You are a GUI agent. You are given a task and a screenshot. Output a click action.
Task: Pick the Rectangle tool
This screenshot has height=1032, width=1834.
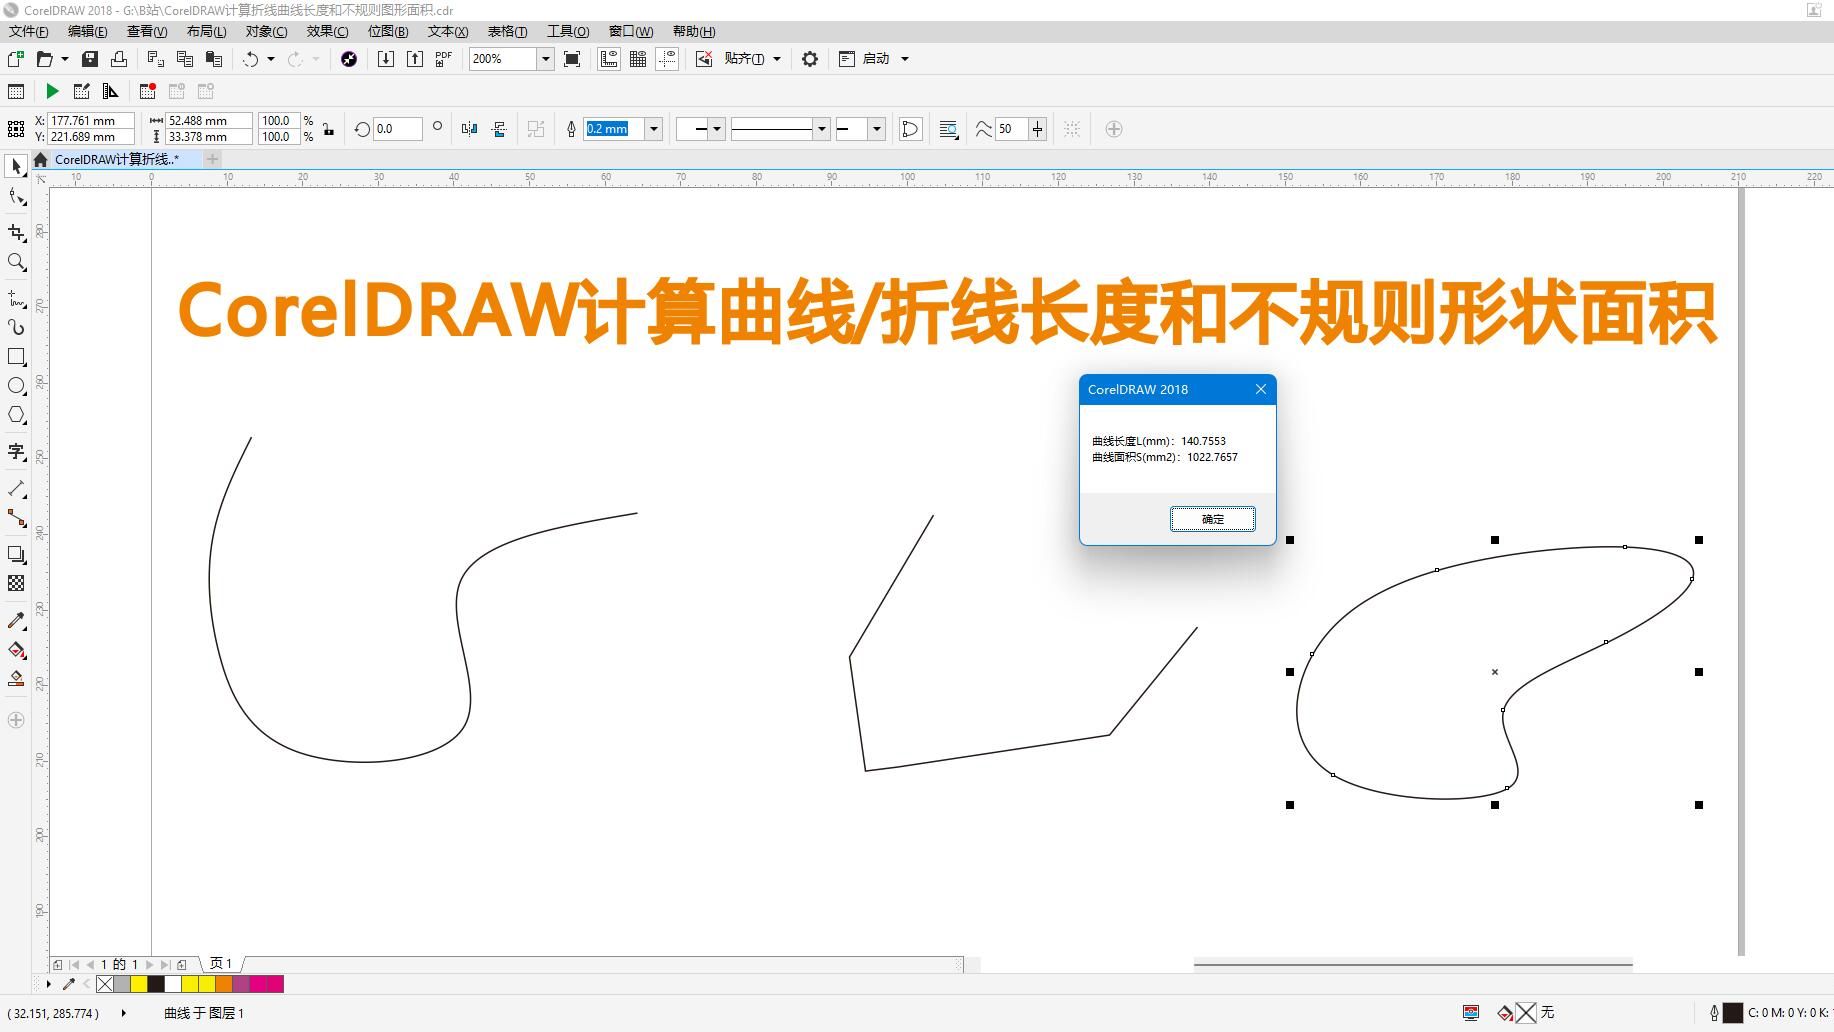click(16, 357)
